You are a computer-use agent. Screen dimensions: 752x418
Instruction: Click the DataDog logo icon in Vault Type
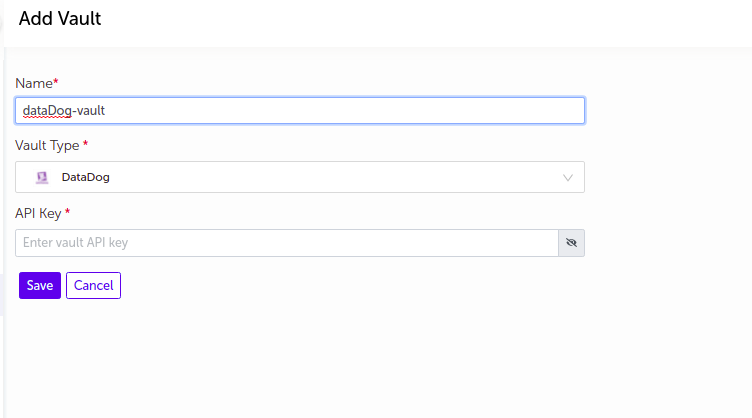click(x=42, y=177)
